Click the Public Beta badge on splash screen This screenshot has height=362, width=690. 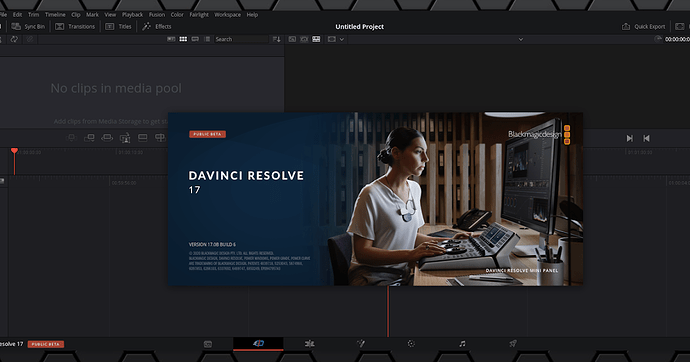(x=207, y=134)
